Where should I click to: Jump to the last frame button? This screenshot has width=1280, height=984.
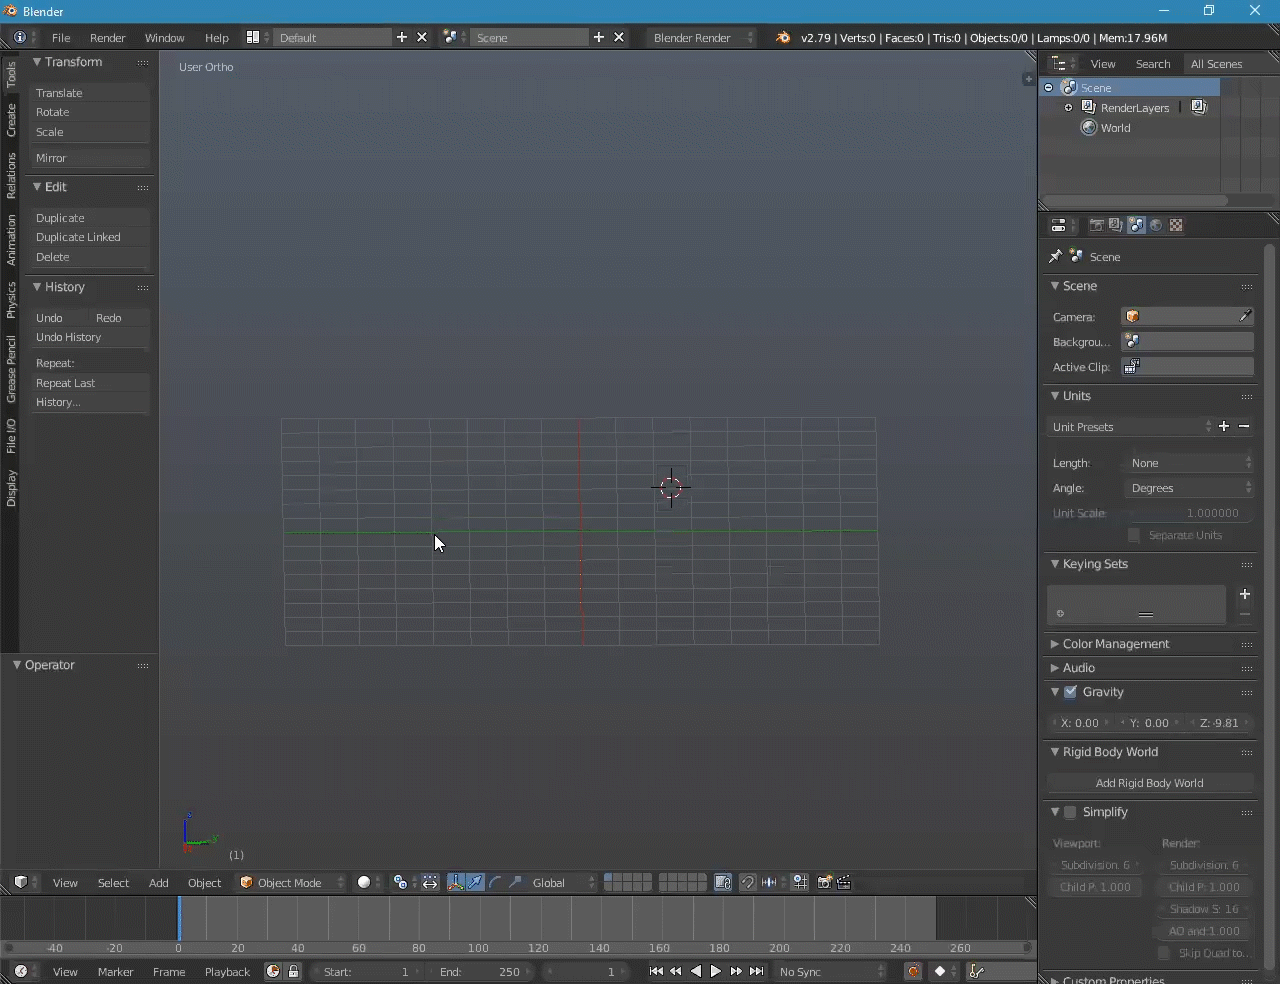[756, 971]
